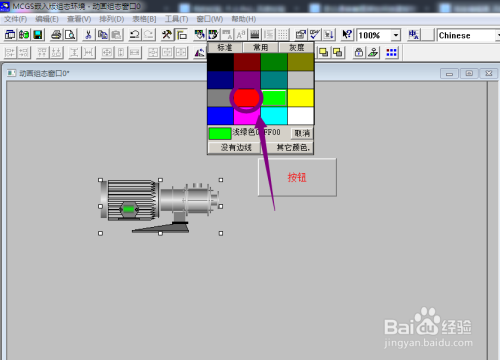Select the motor pump graphic on canvas
500x360 pixels.
160,206
